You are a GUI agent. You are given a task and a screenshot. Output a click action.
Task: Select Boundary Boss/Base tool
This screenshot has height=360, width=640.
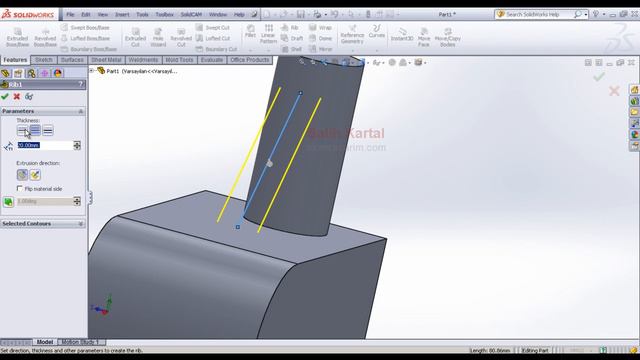point(89,49)
